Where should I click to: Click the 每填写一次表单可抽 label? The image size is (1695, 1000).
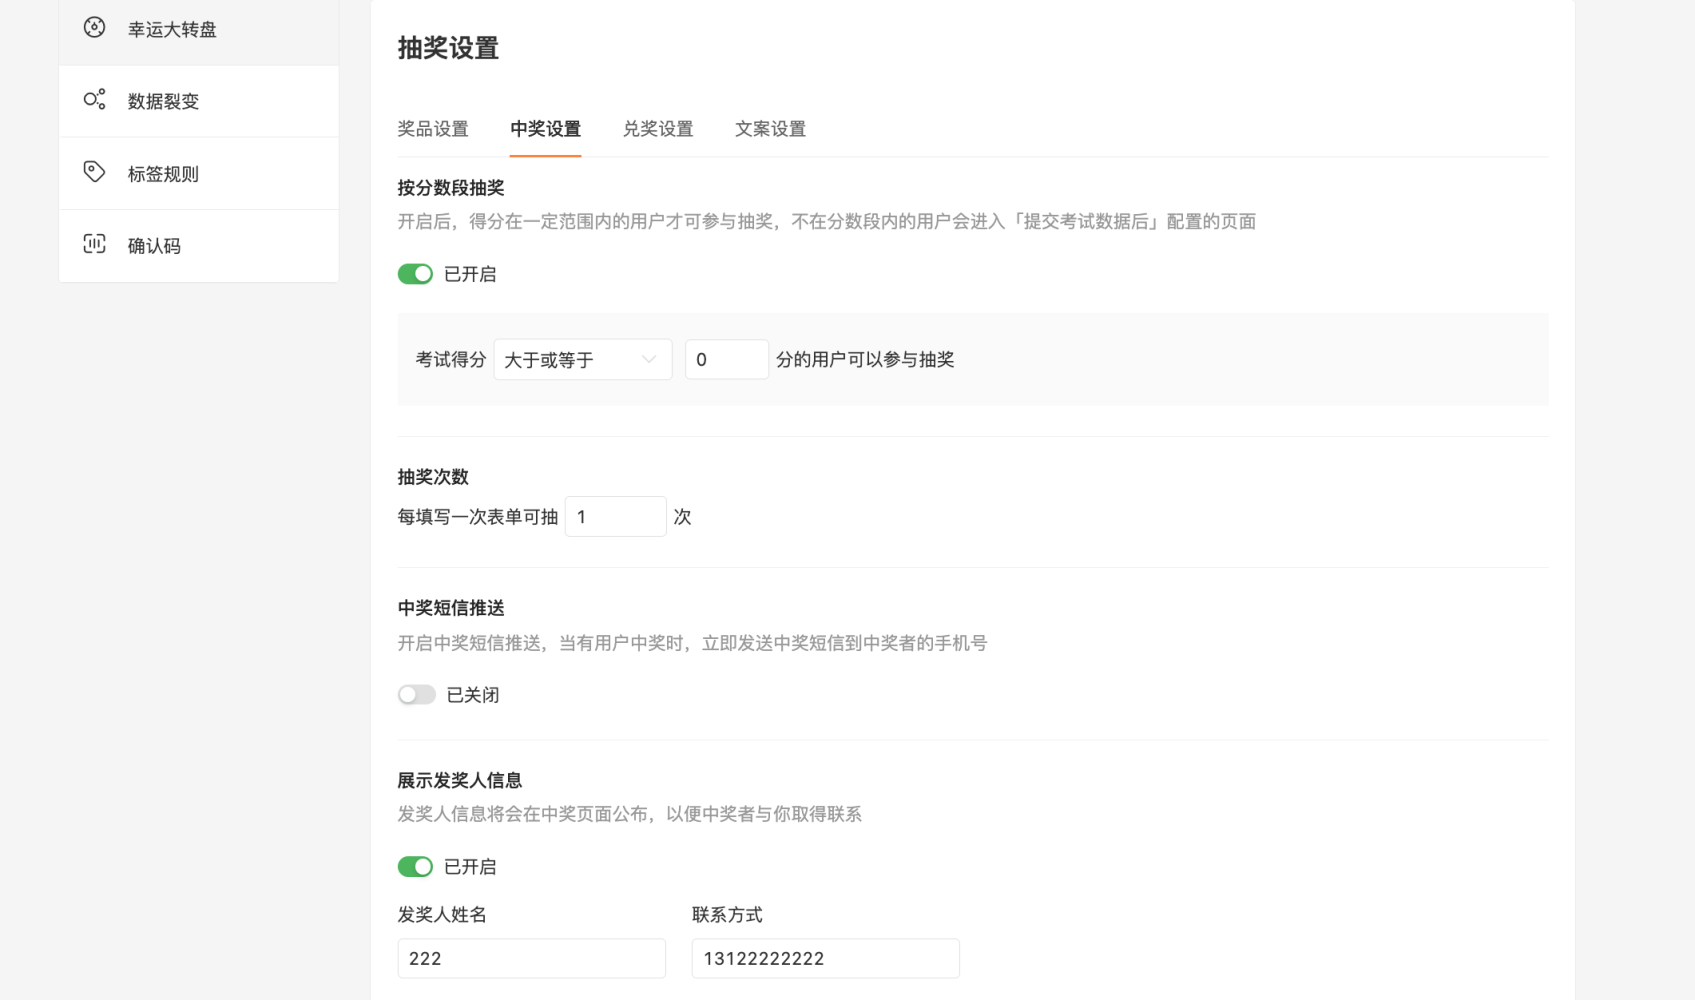(478, 517)
